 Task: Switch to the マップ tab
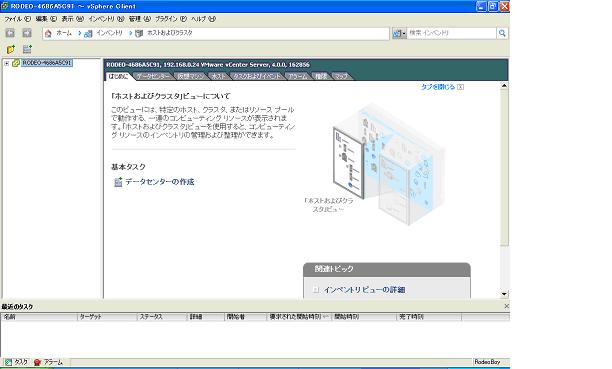[x=341, y=76]
